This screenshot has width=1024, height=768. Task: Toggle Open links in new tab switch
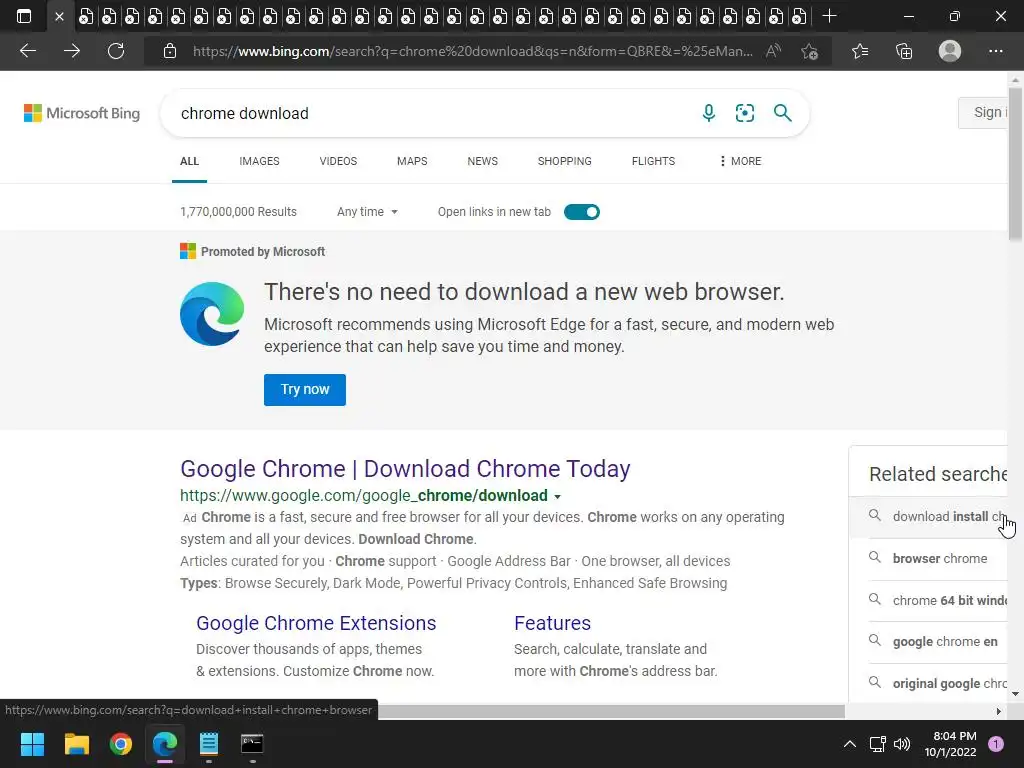[581, 212]
